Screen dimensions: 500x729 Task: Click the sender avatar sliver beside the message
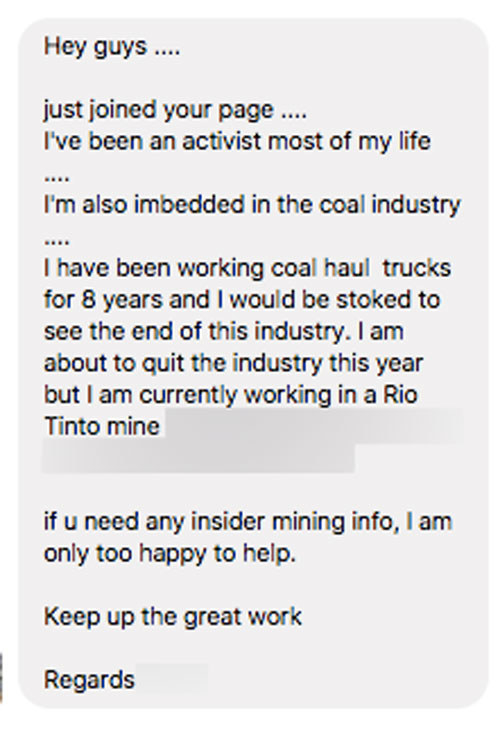coord(1,677)
